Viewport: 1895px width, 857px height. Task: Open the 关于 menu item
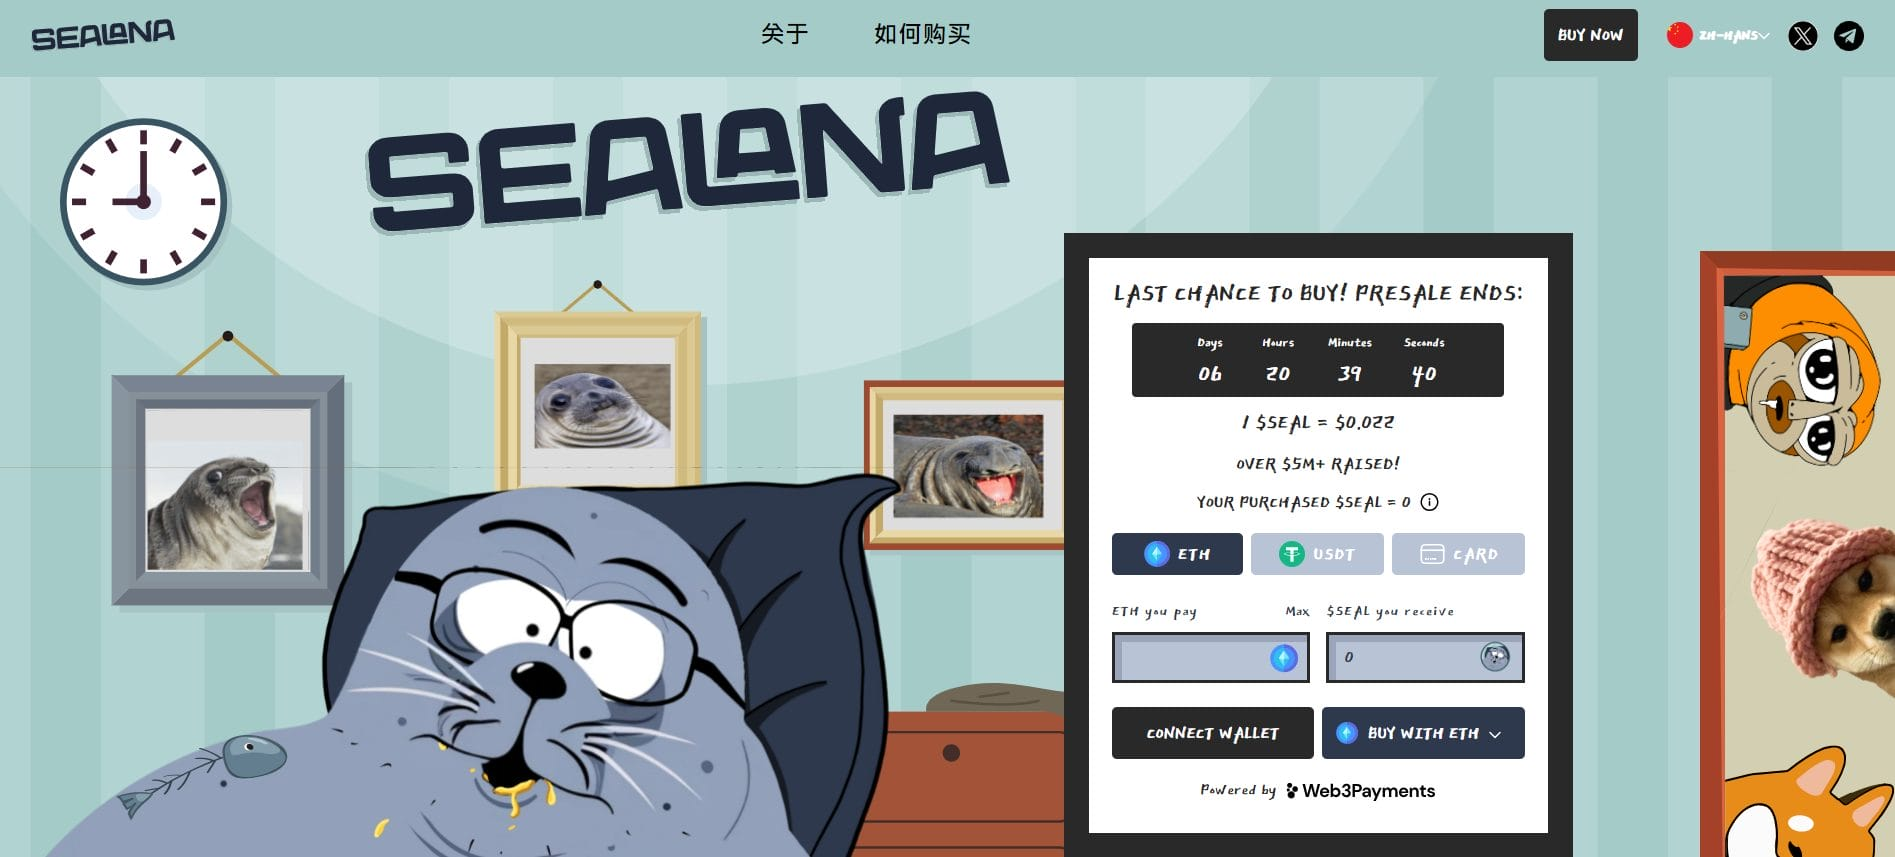784,34
